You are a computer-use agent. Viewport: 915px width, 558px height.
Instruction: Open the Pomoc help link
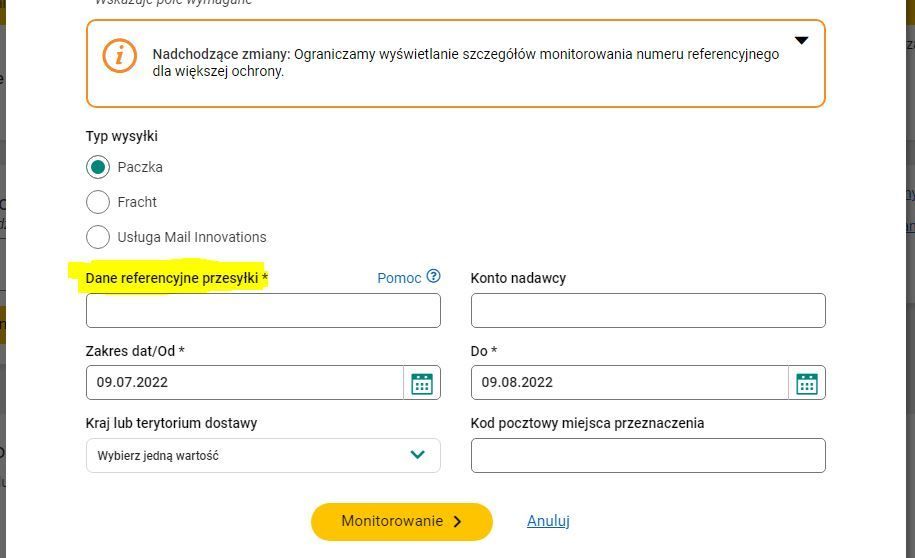pos(399,278)
